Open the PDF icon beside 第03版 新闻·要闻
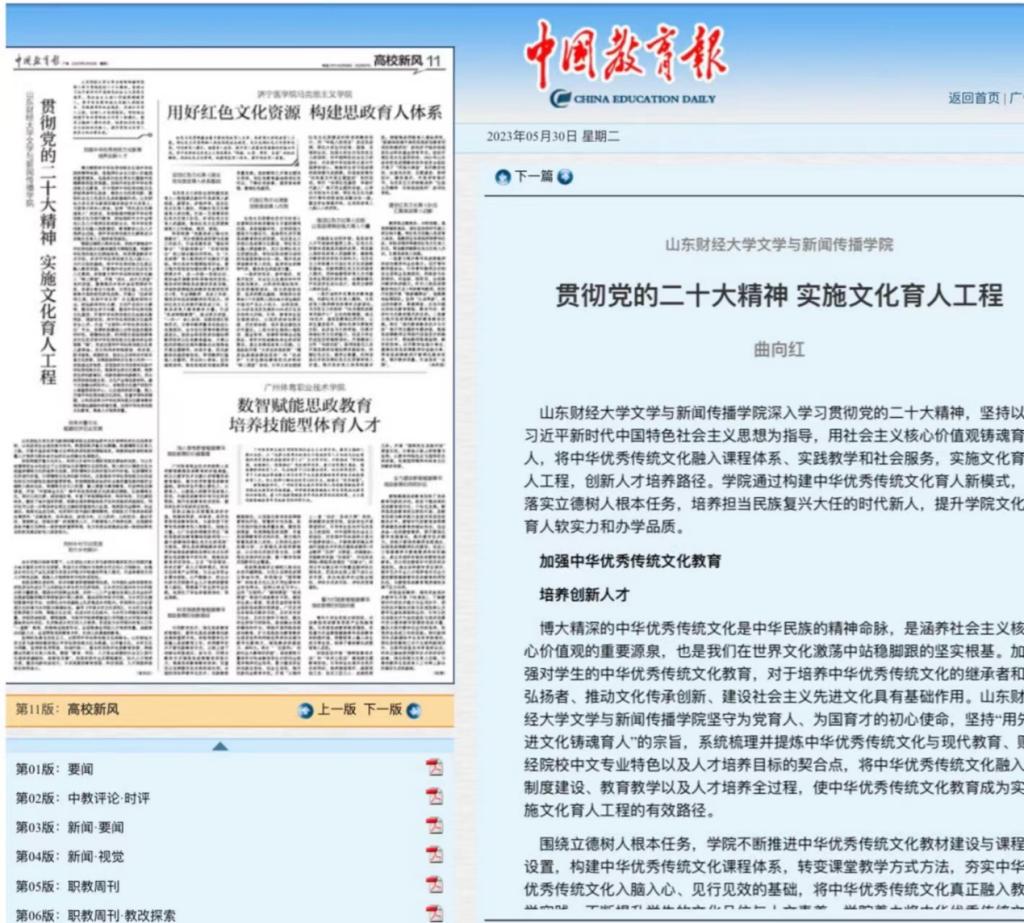The height and width of the screenshot is (923, 1024). click(434, 826)
